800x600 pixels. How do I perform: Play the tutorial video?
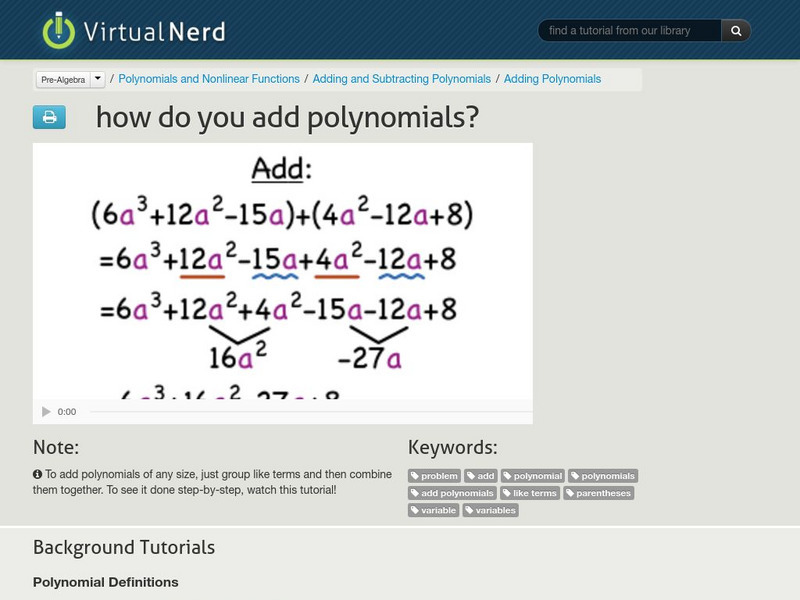pyautogui.click(x=45, y=410)
